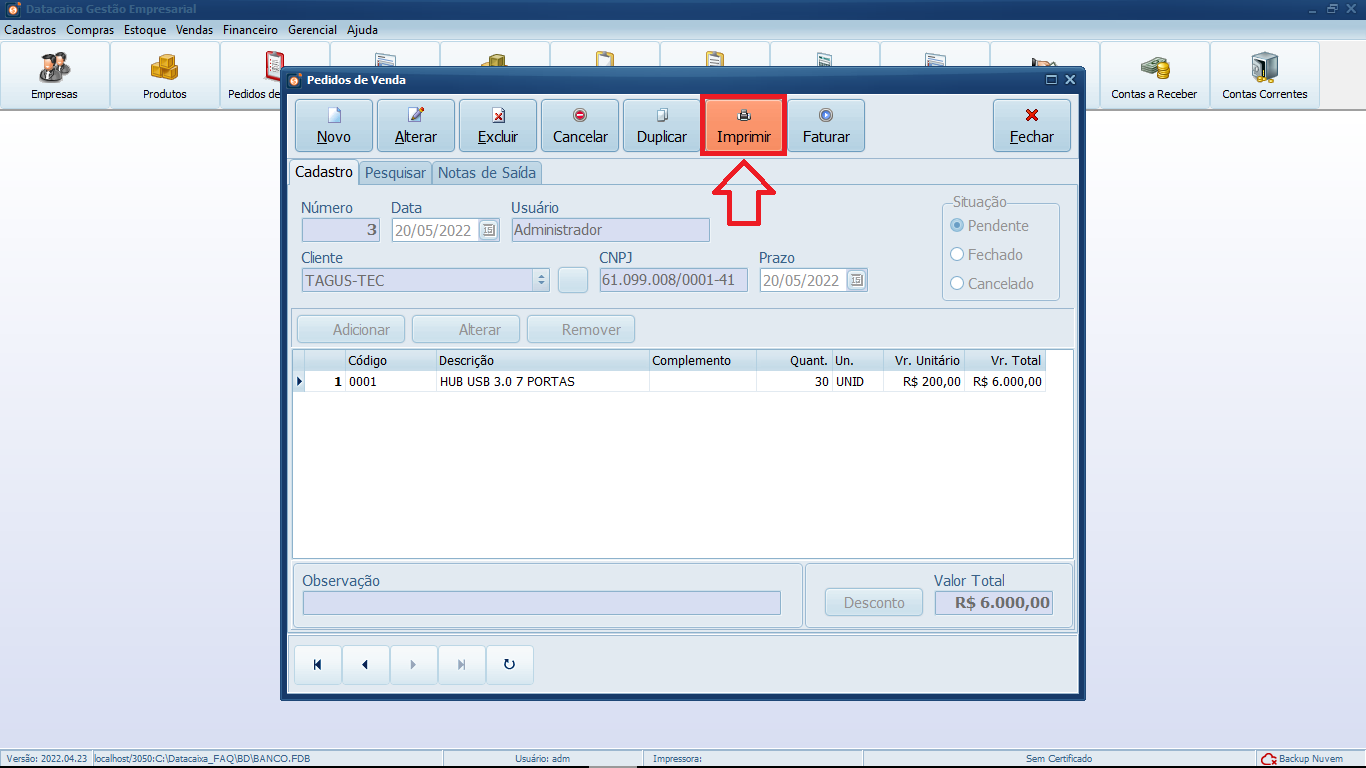Click the Imprimir printer button
Screen dimensions: 1366x768
tap(743, 126)
